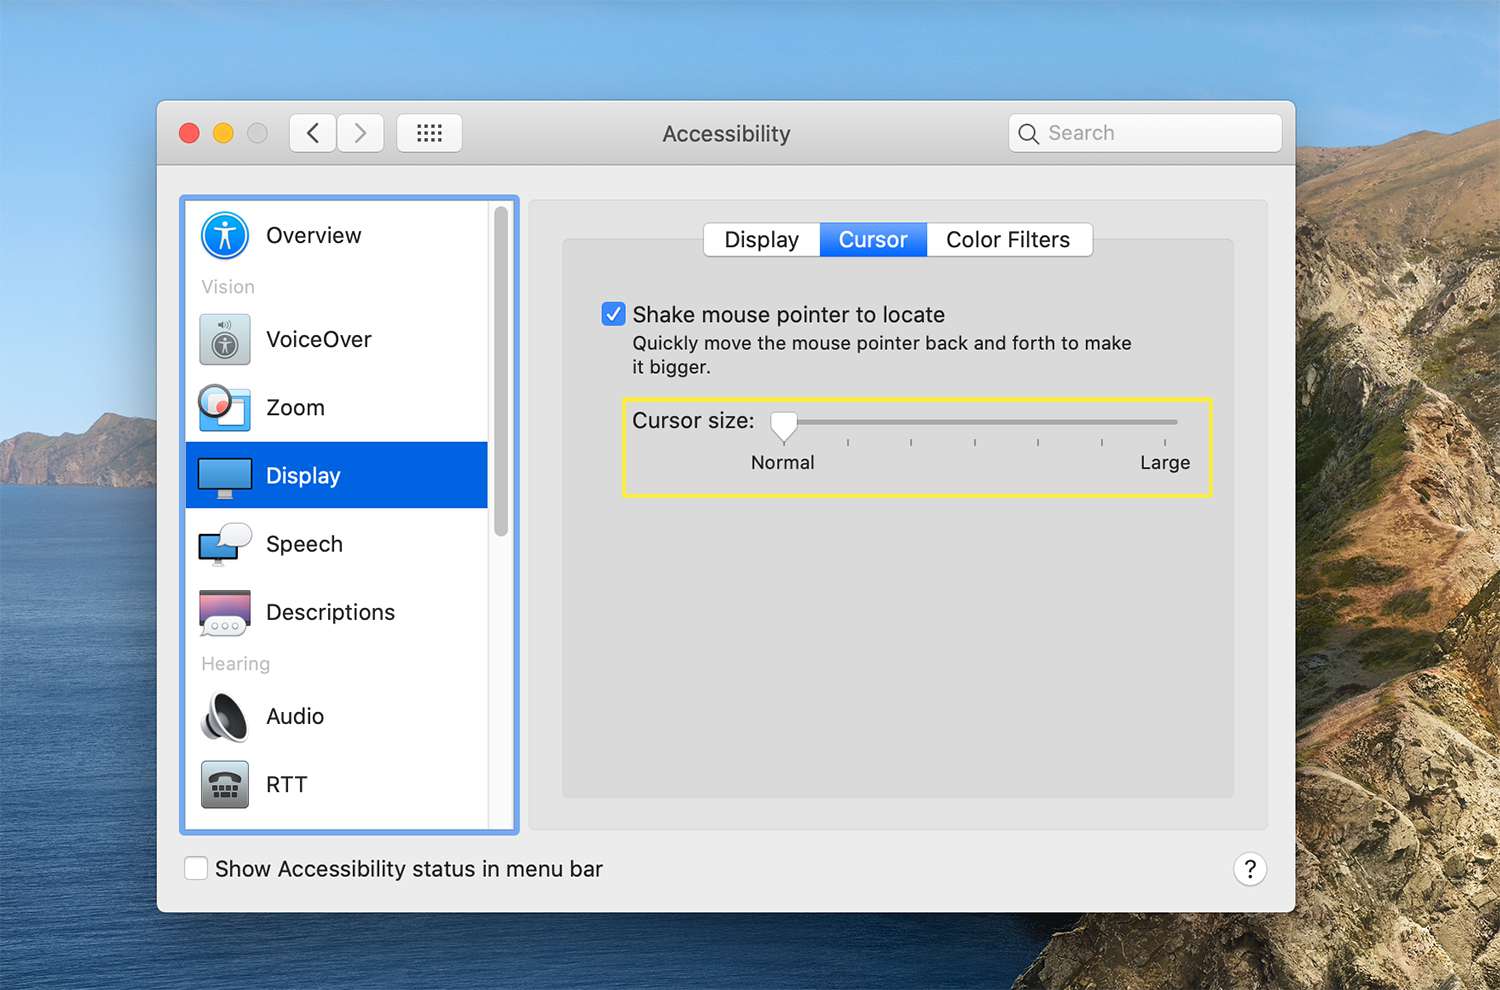Screen dimensions: 1500x990
Task: Select the Audio speaker icon
Action: coord(225,717)
